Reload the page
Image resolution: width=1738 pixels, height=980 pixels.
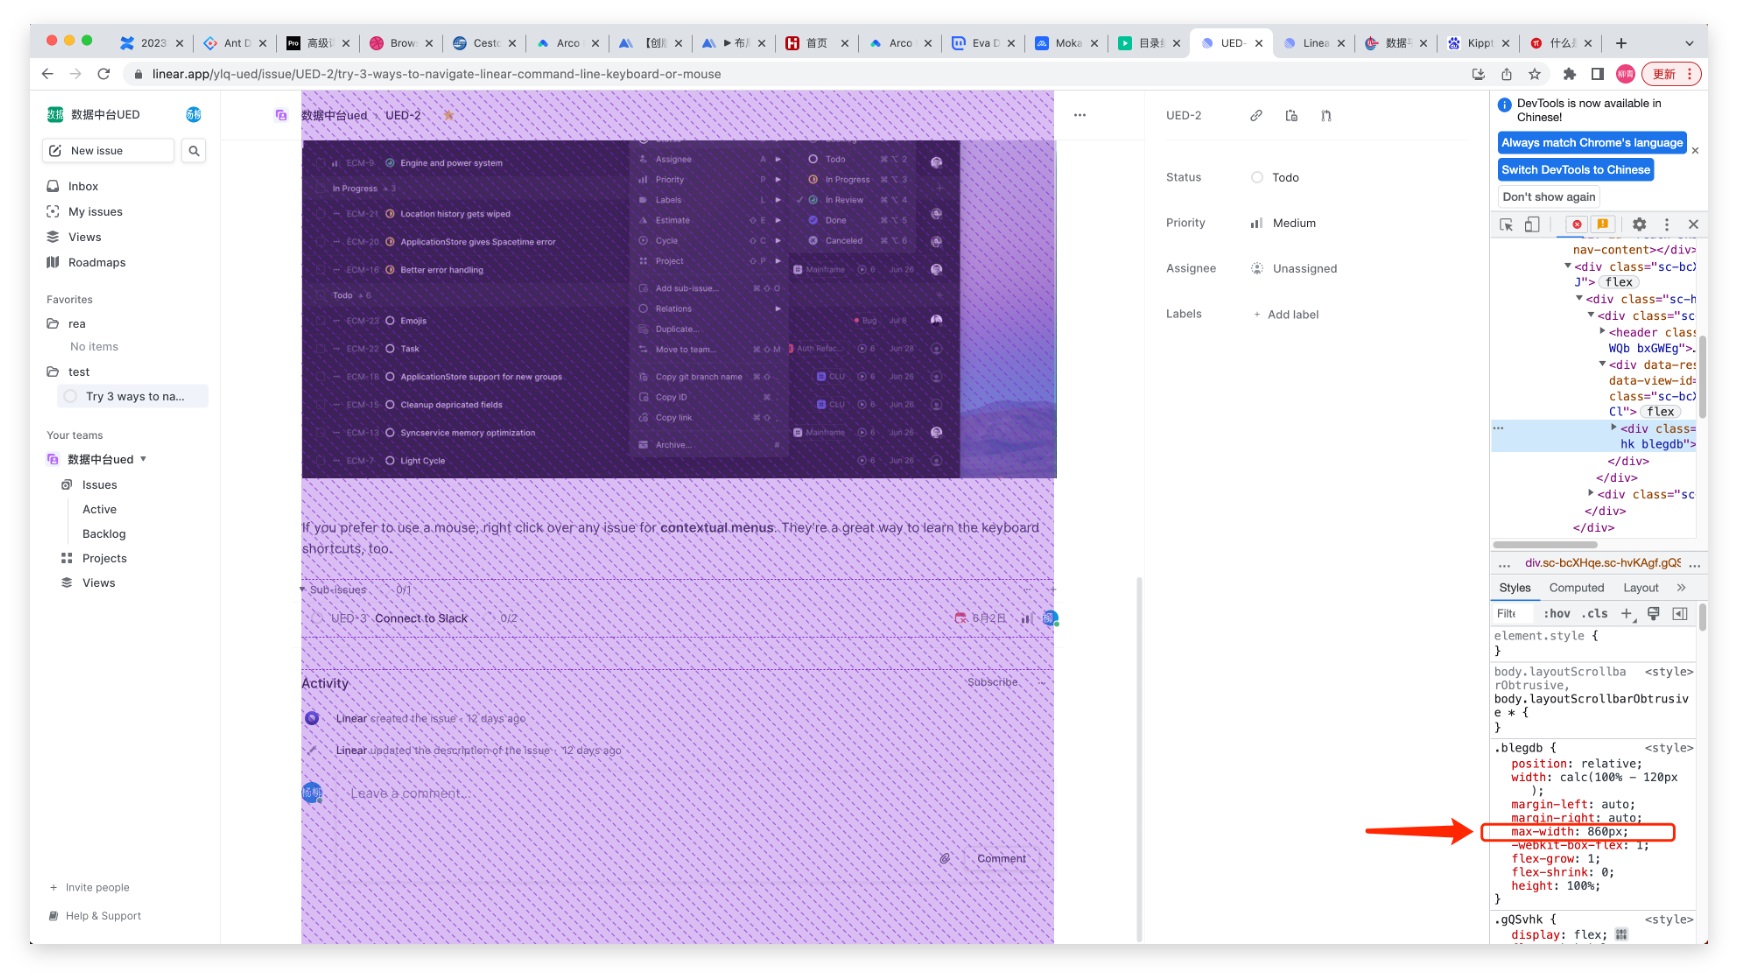pyautogui.click(x=103, y=74)
